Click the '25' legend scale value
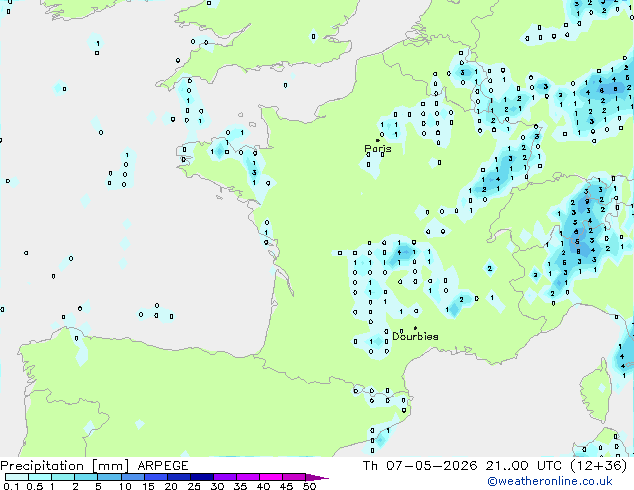Screen dimensions: 634x490 point(194,486)
